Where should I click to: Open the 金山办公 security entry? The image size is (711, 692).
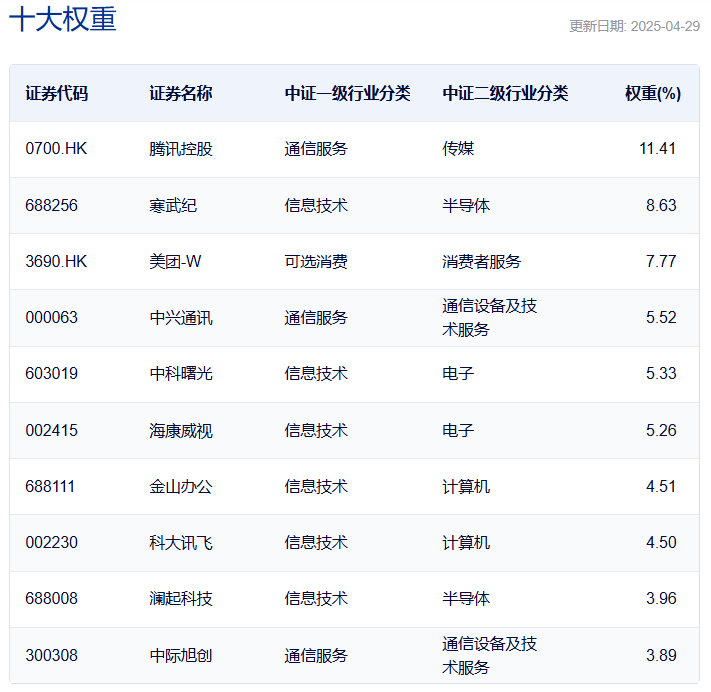click(181, 487)
